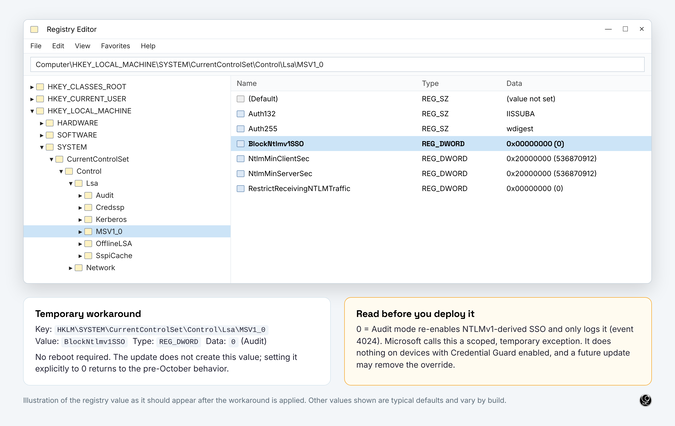Open the View menu
Viewport: 675px width, 426px height.
[x=82, y=46]
